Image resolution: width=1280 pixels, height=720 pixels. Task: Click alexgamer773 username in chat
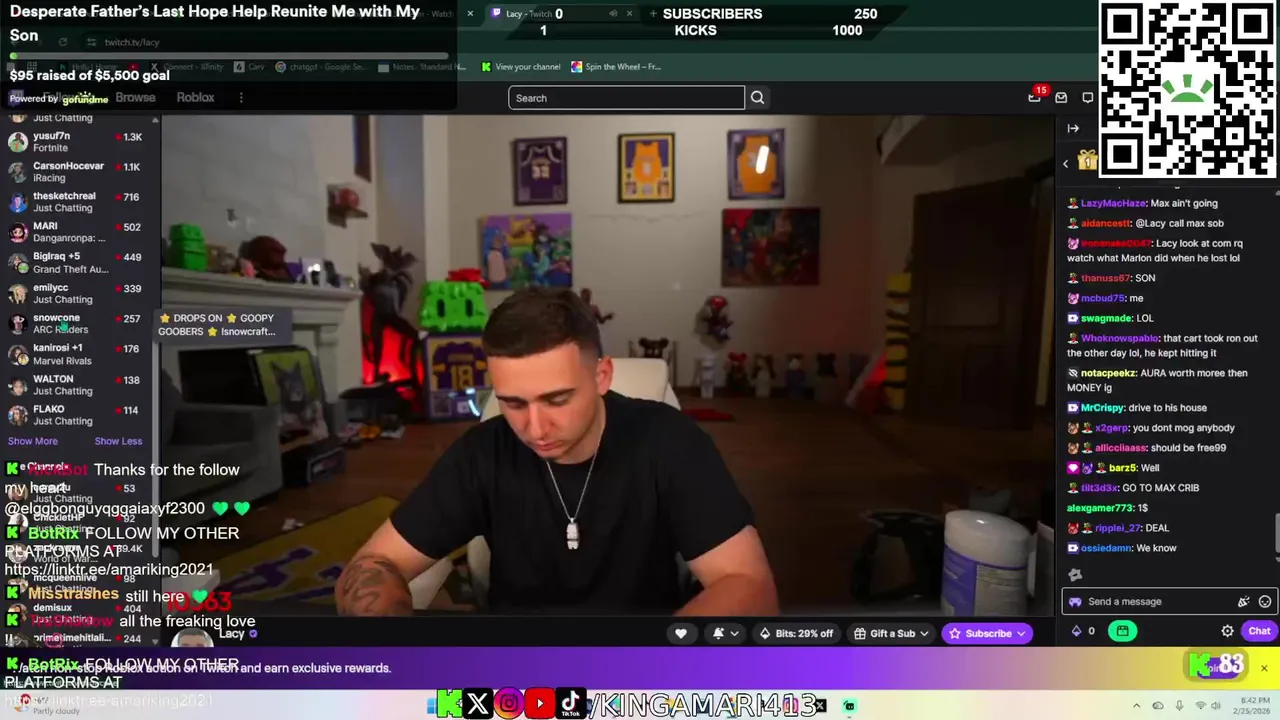(x=1101, y=508)
